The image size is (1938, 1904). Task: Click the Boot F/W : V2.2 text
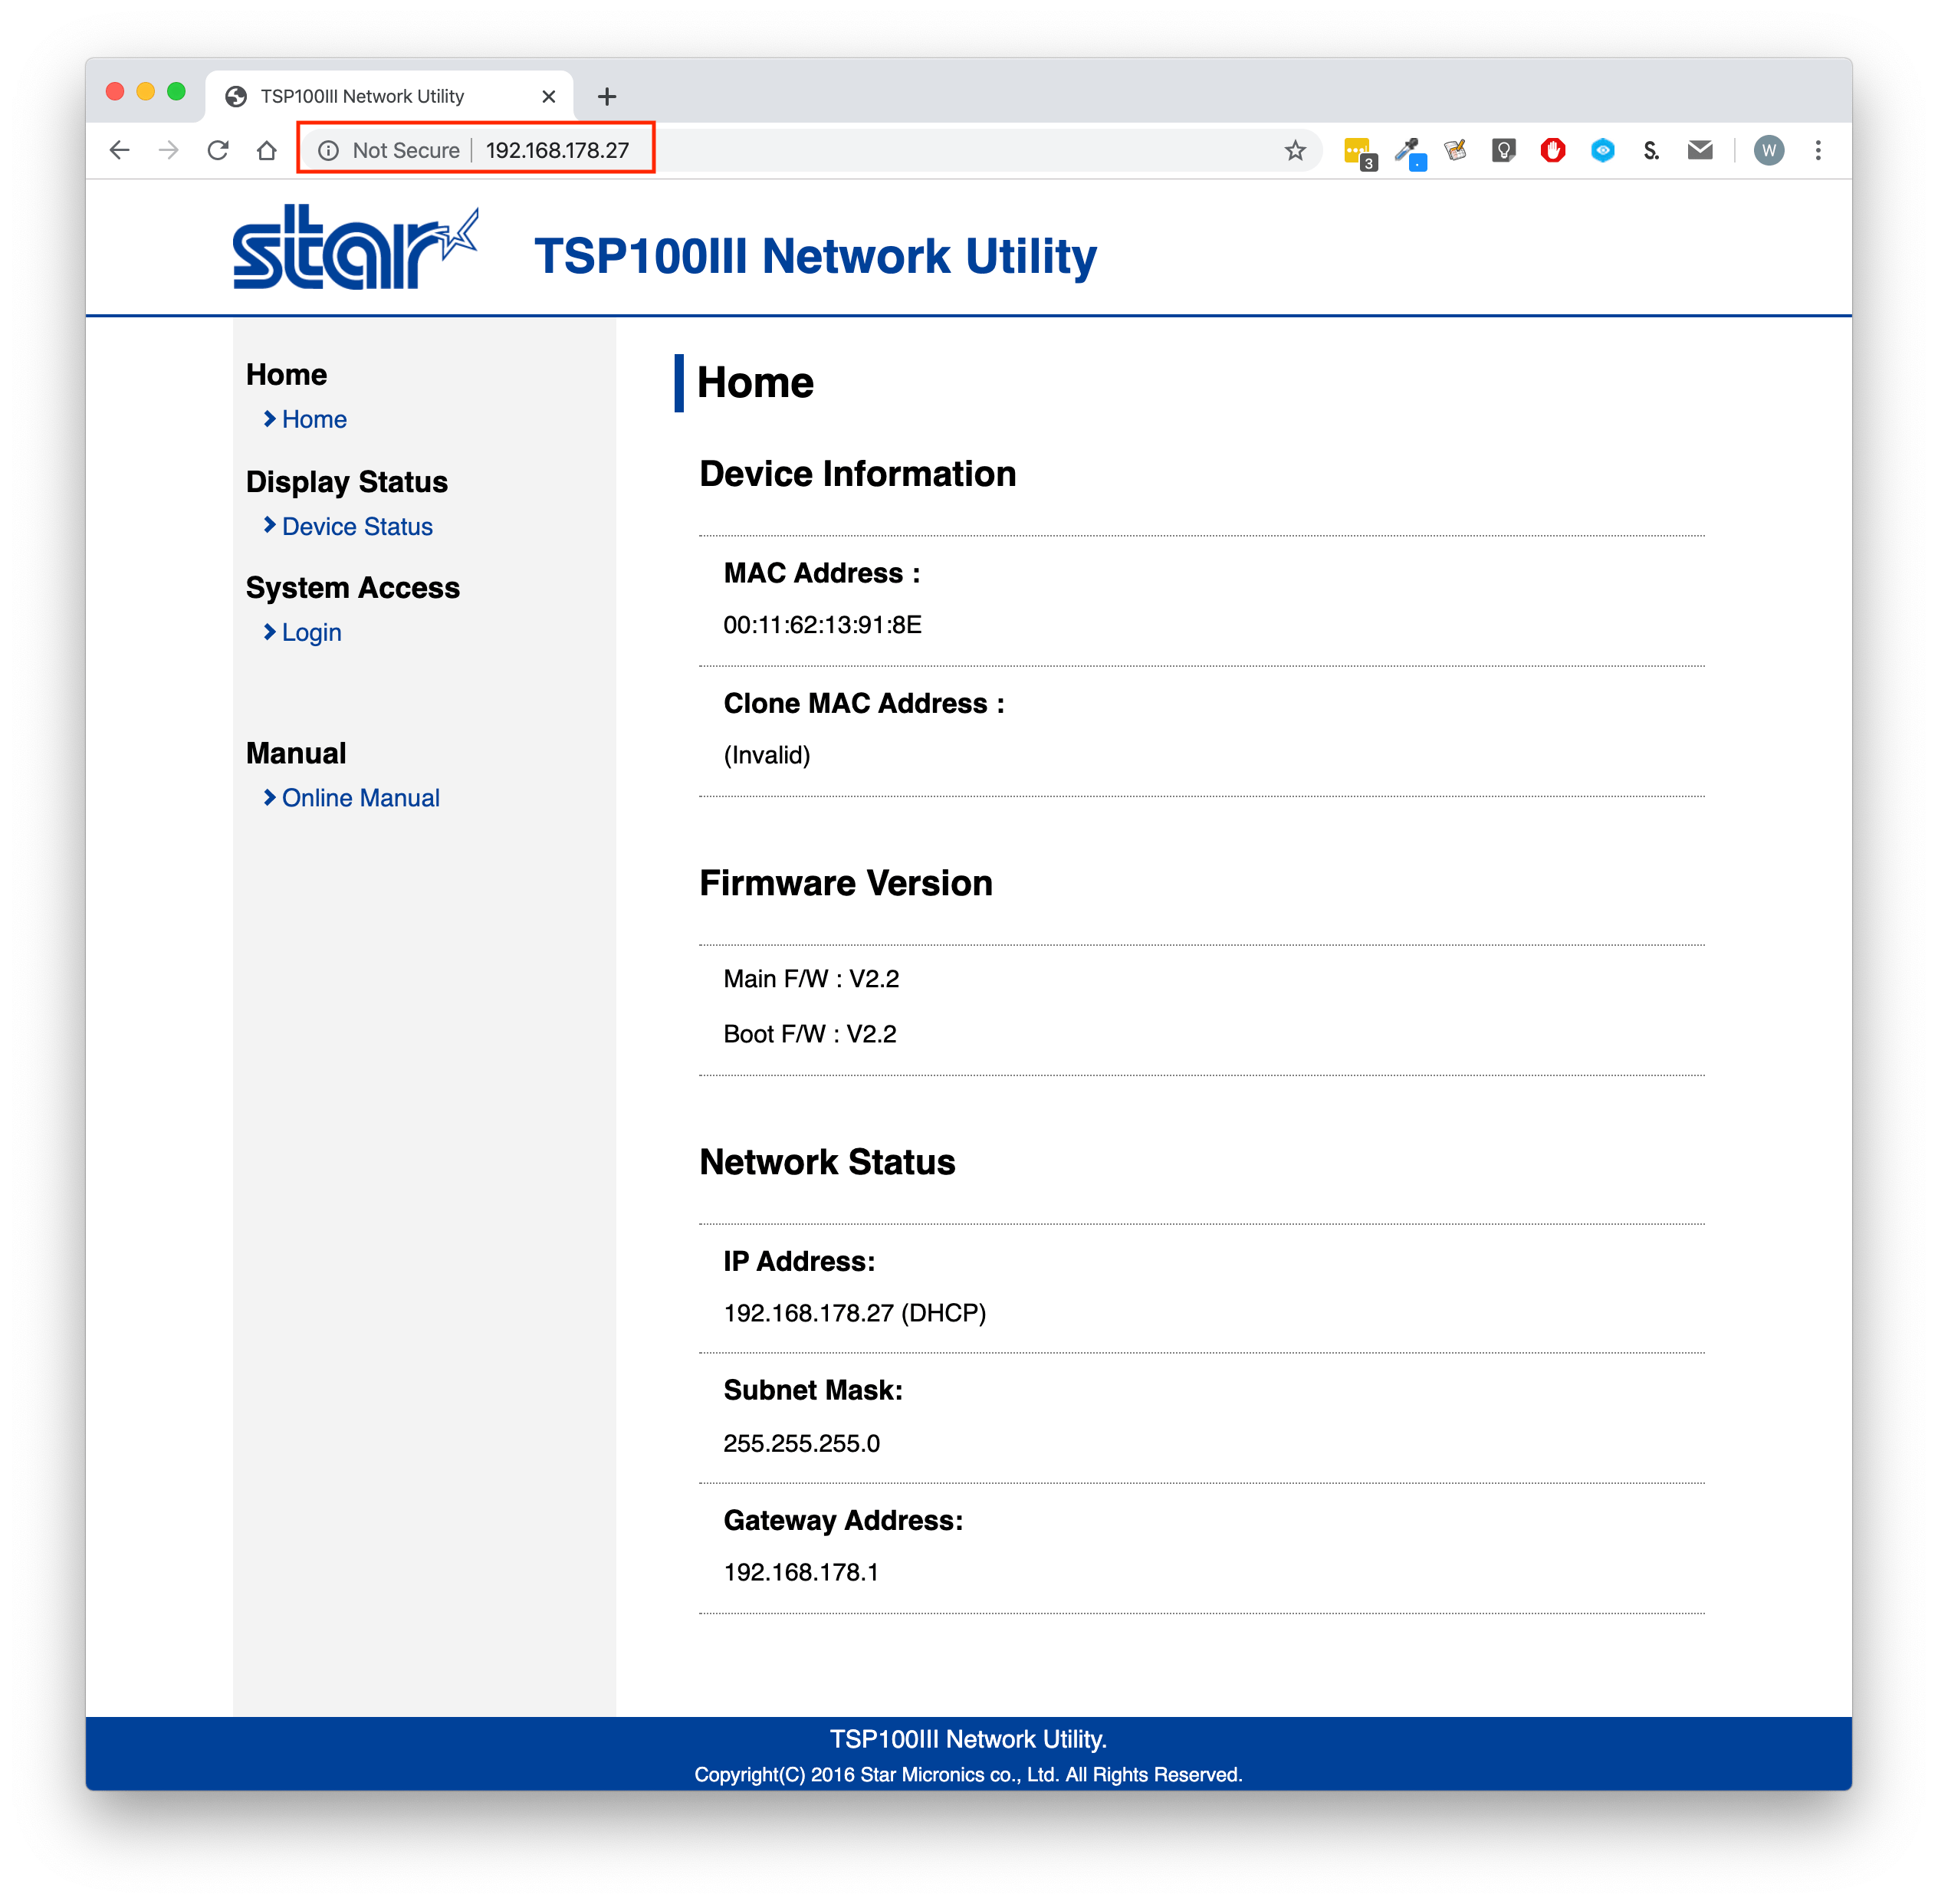tap(809, 1033)
